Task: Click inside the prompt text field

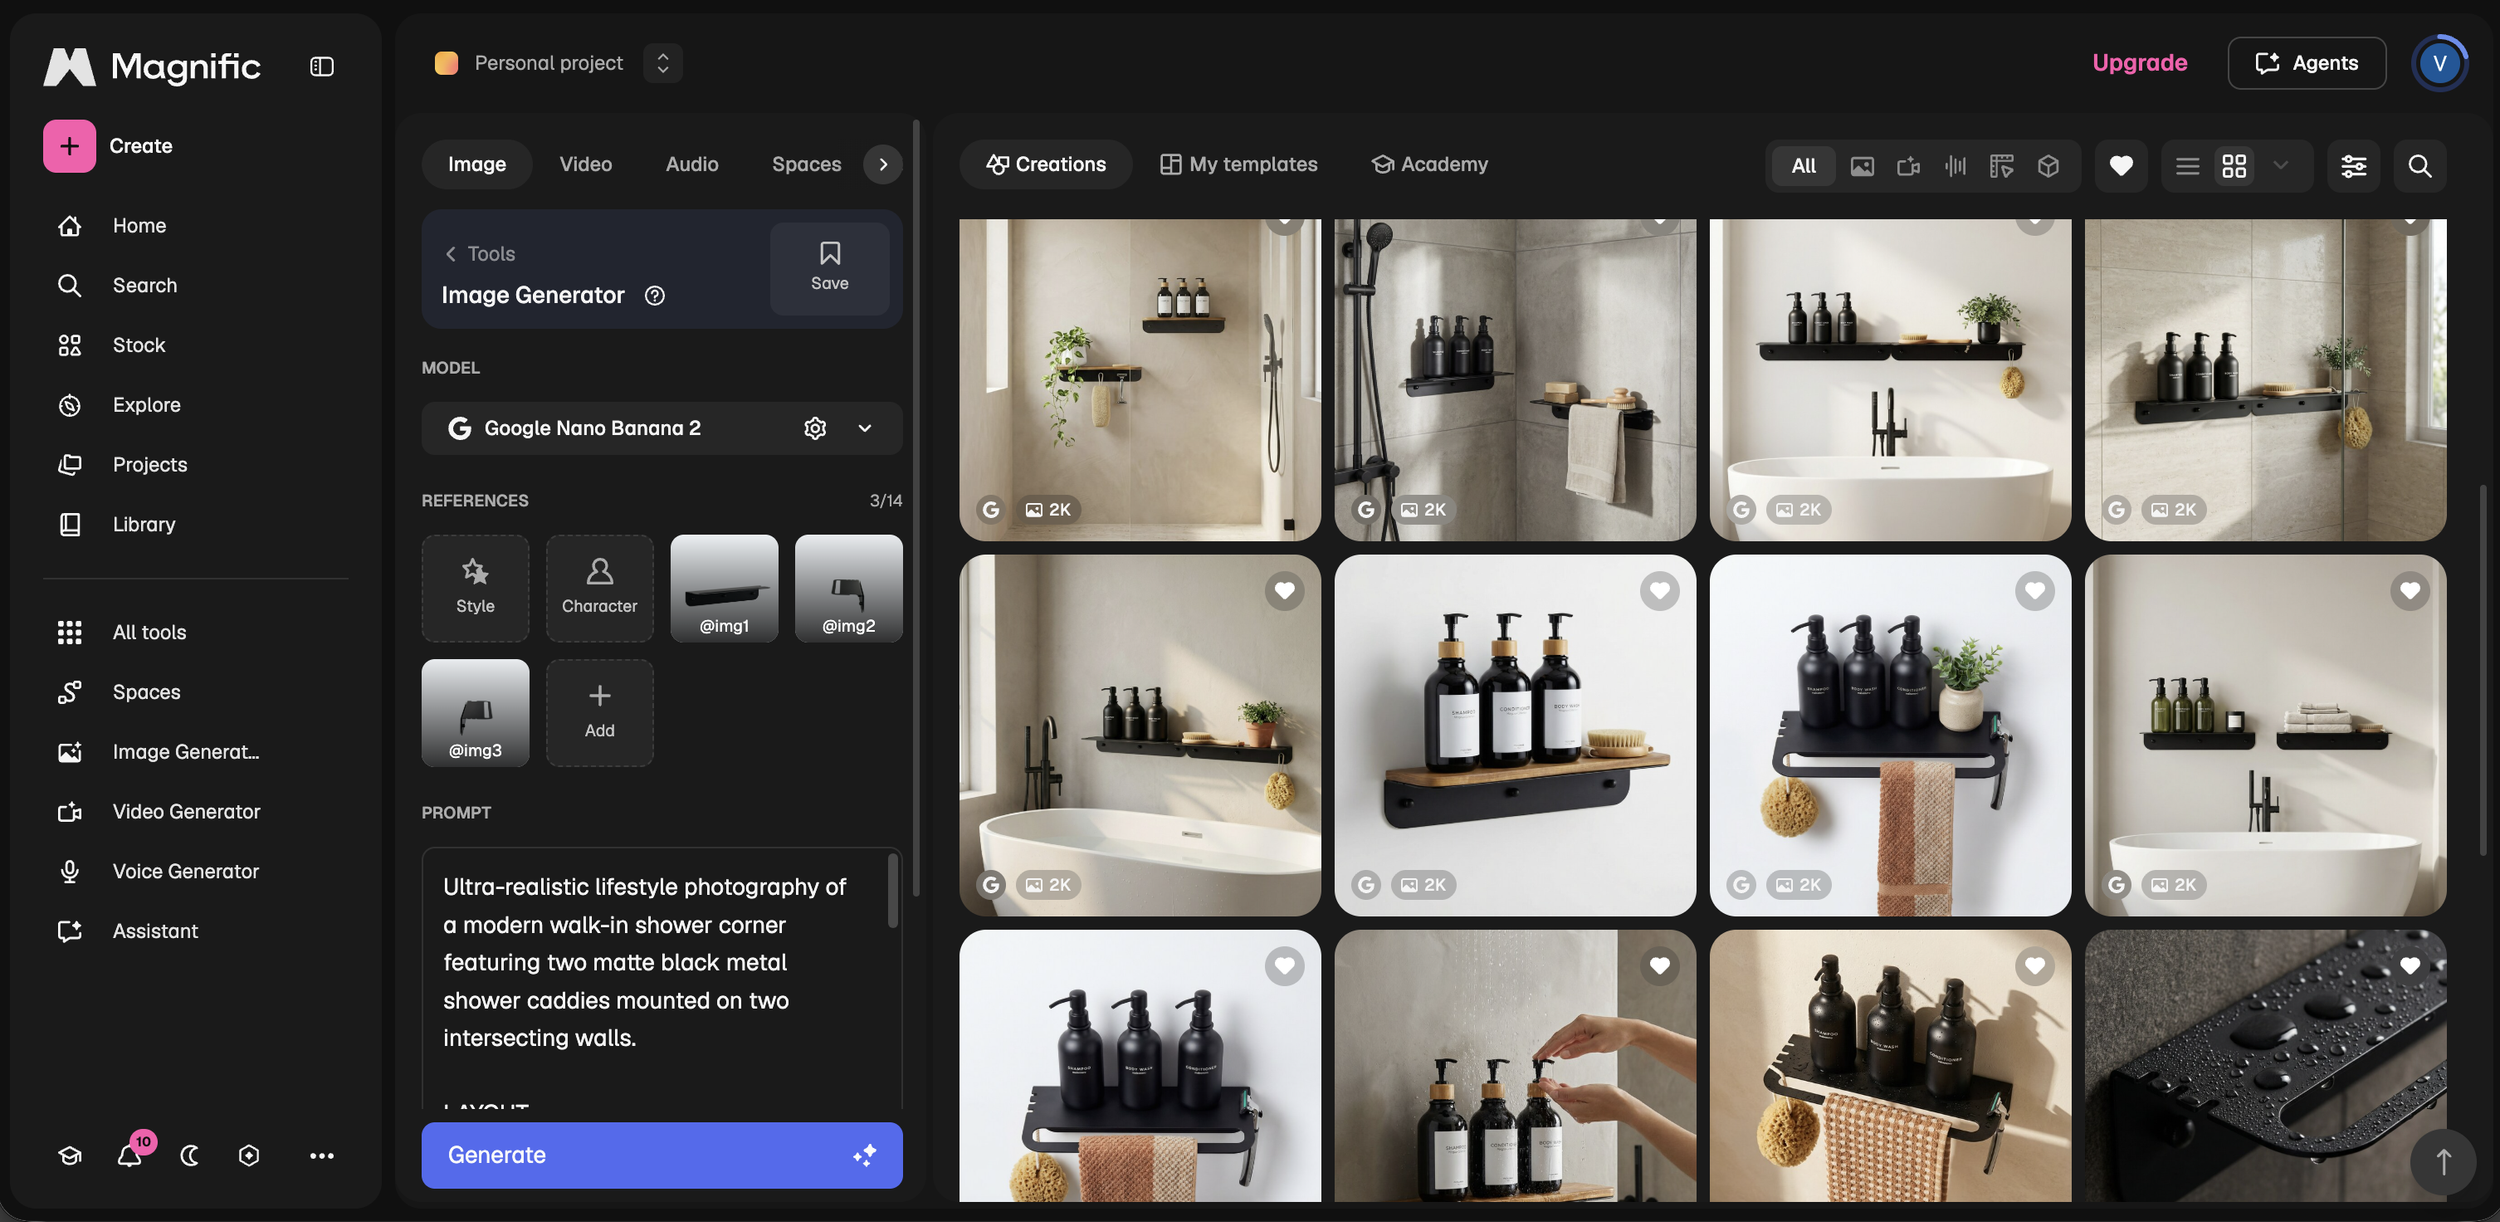Action: tap(662, 978)
